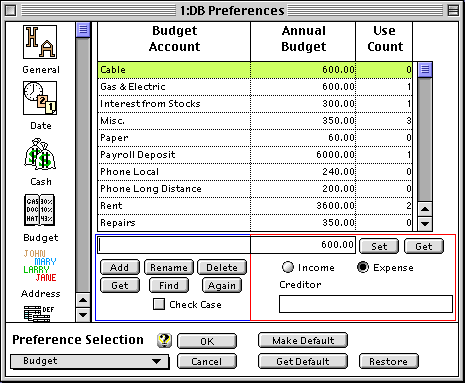Click the Get button below Add
This screenshot has height=383, width=465.
[120, 285]
